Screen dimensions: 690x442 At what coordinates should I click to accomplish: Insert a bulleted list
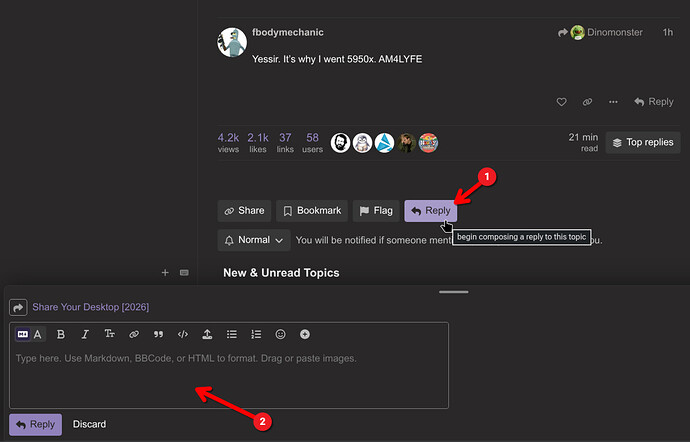(232, 334)
